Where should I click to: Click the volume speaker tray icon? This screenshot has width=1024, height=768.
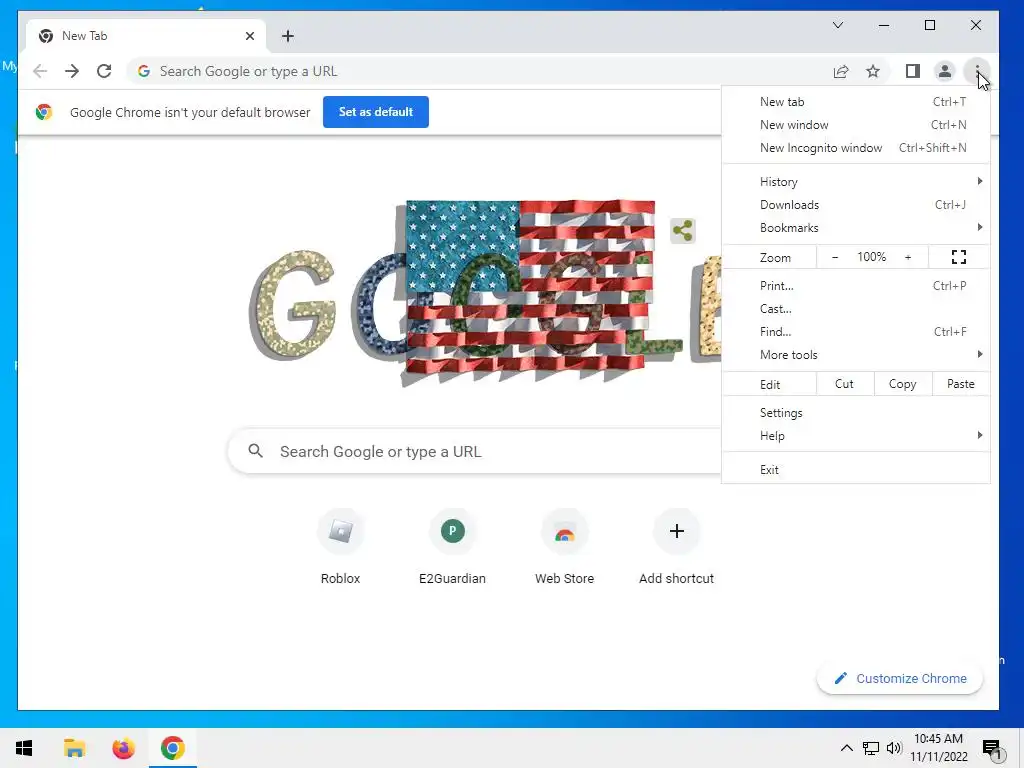tap(894, 748)
